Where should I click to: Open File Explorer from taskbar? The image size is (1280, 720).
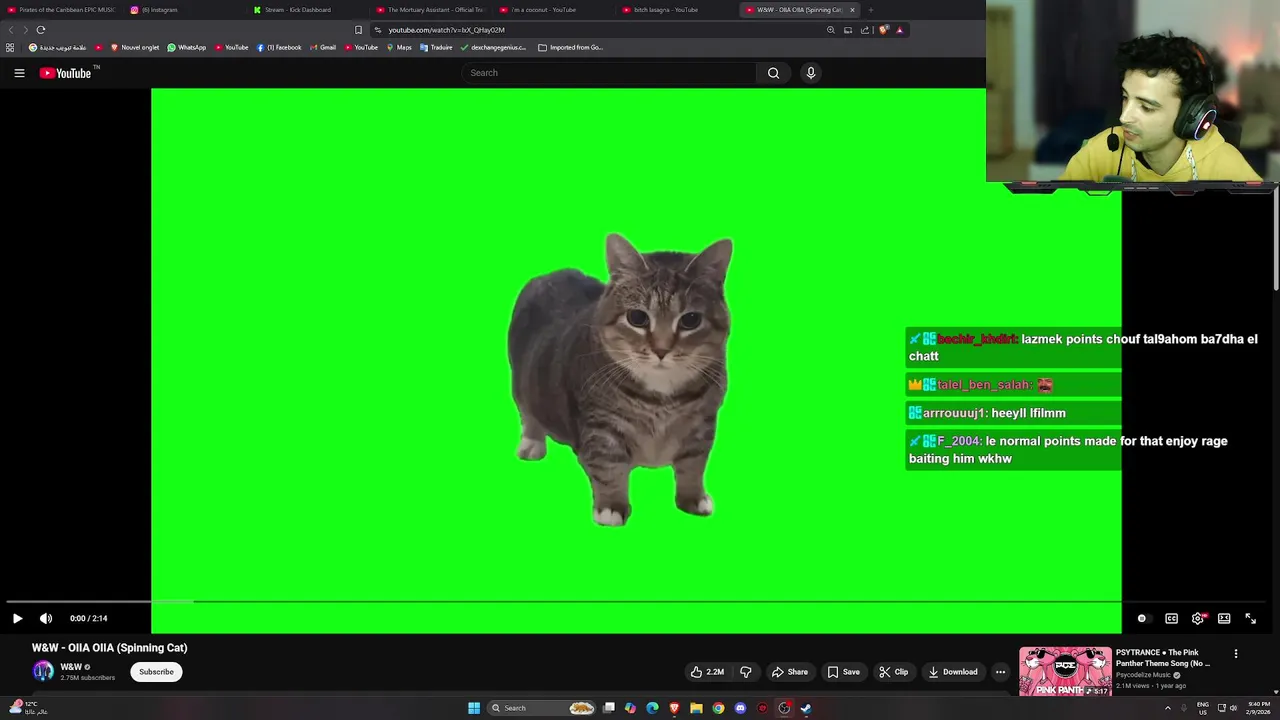696,708
